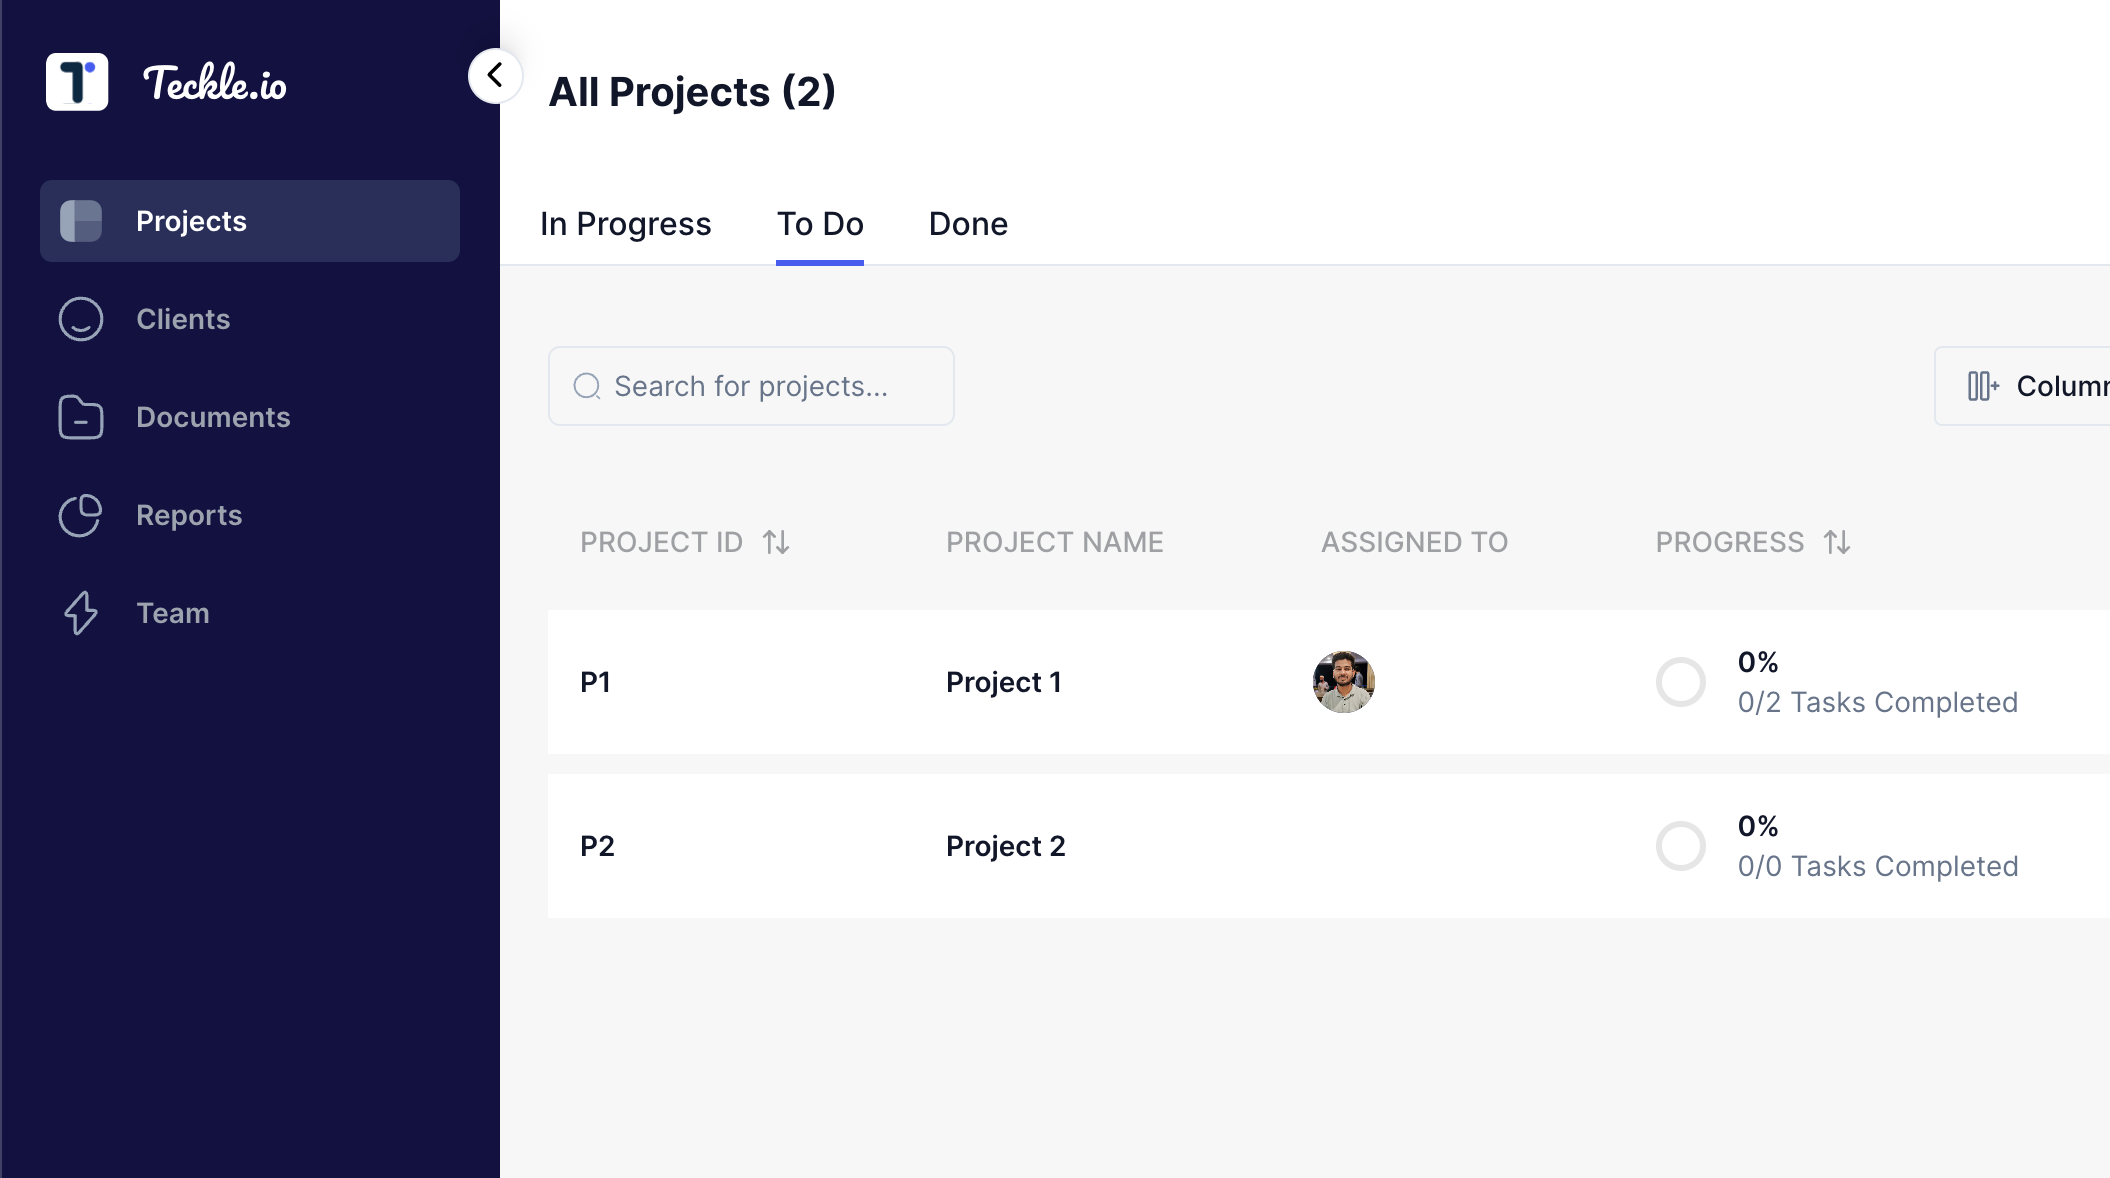
Task: Sort by Progress arrows
Action: (x=1837, y=542)
